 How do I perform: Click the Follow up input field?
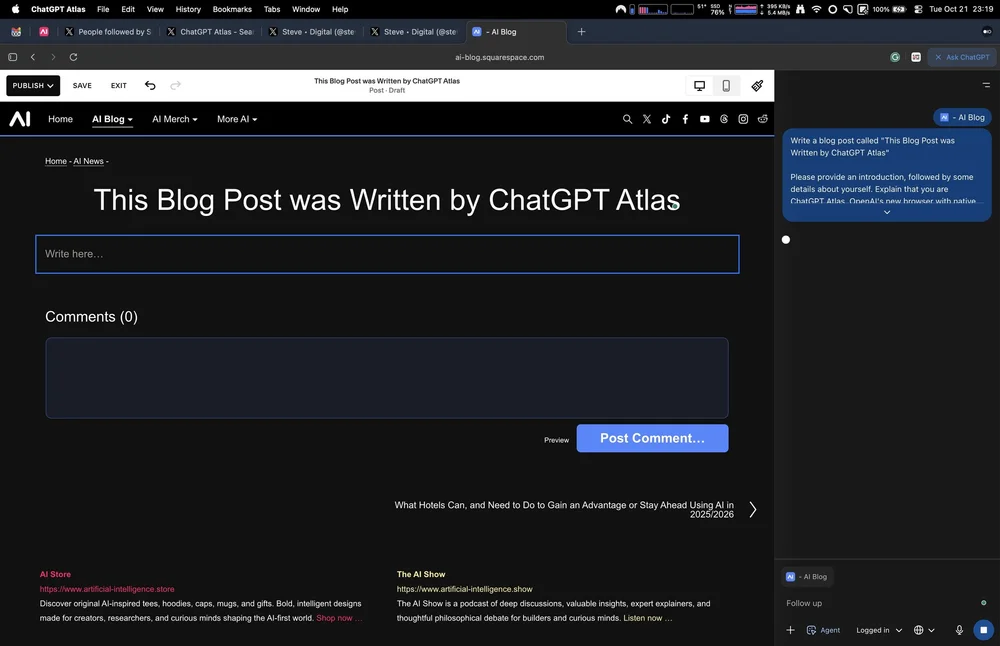(x=880, y=603)
